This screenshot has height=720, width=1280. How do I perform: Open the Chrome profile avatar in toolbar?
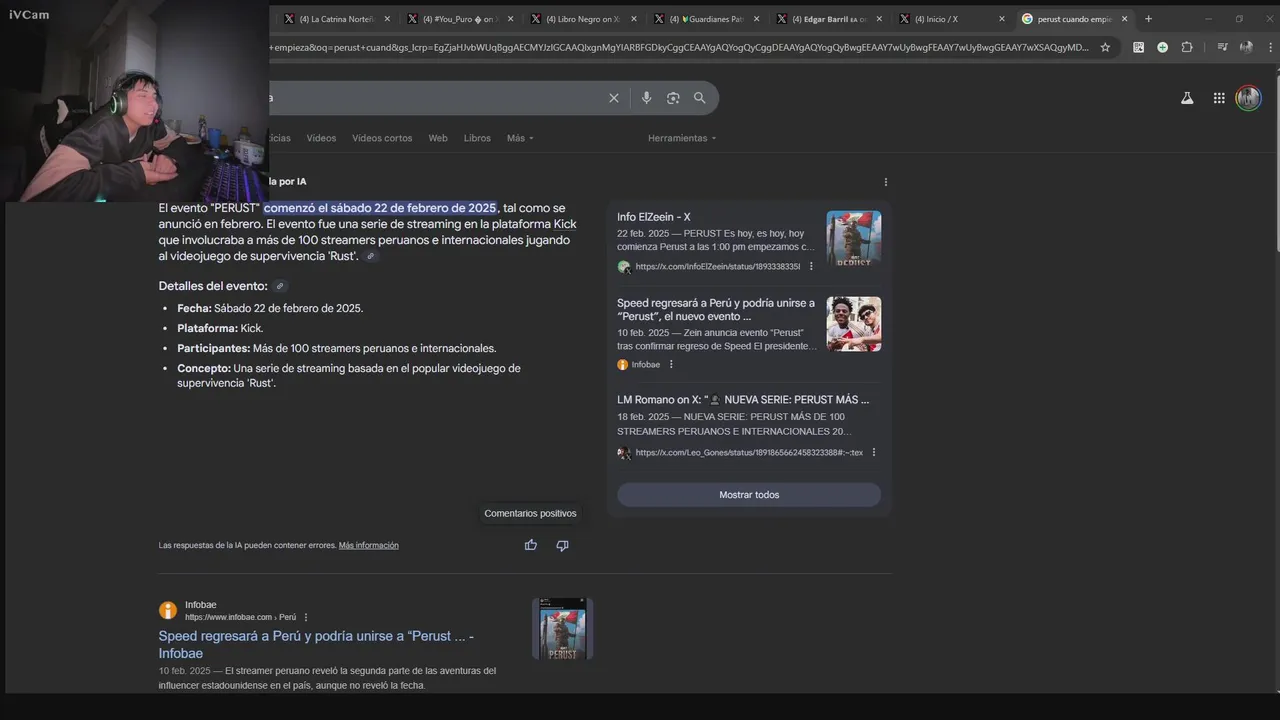(1246, 47)
